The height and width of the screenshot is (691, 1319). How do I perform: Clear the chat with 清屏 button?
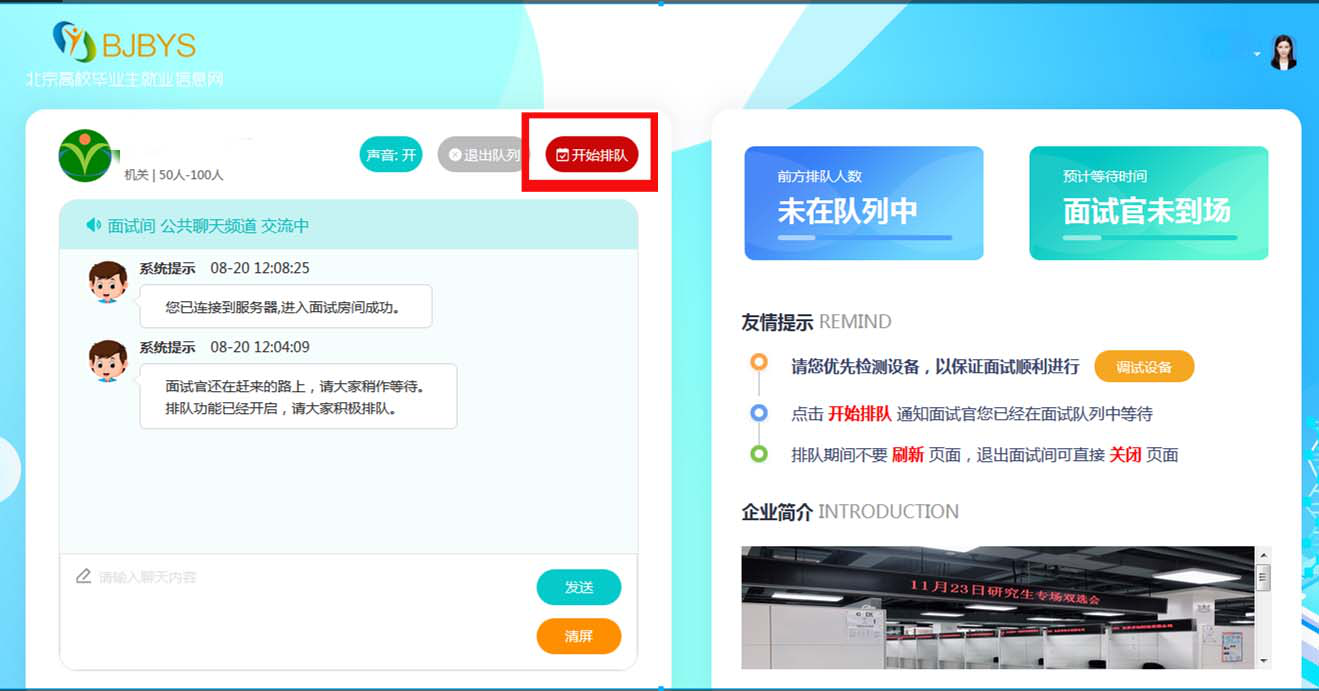click(579, 636)
